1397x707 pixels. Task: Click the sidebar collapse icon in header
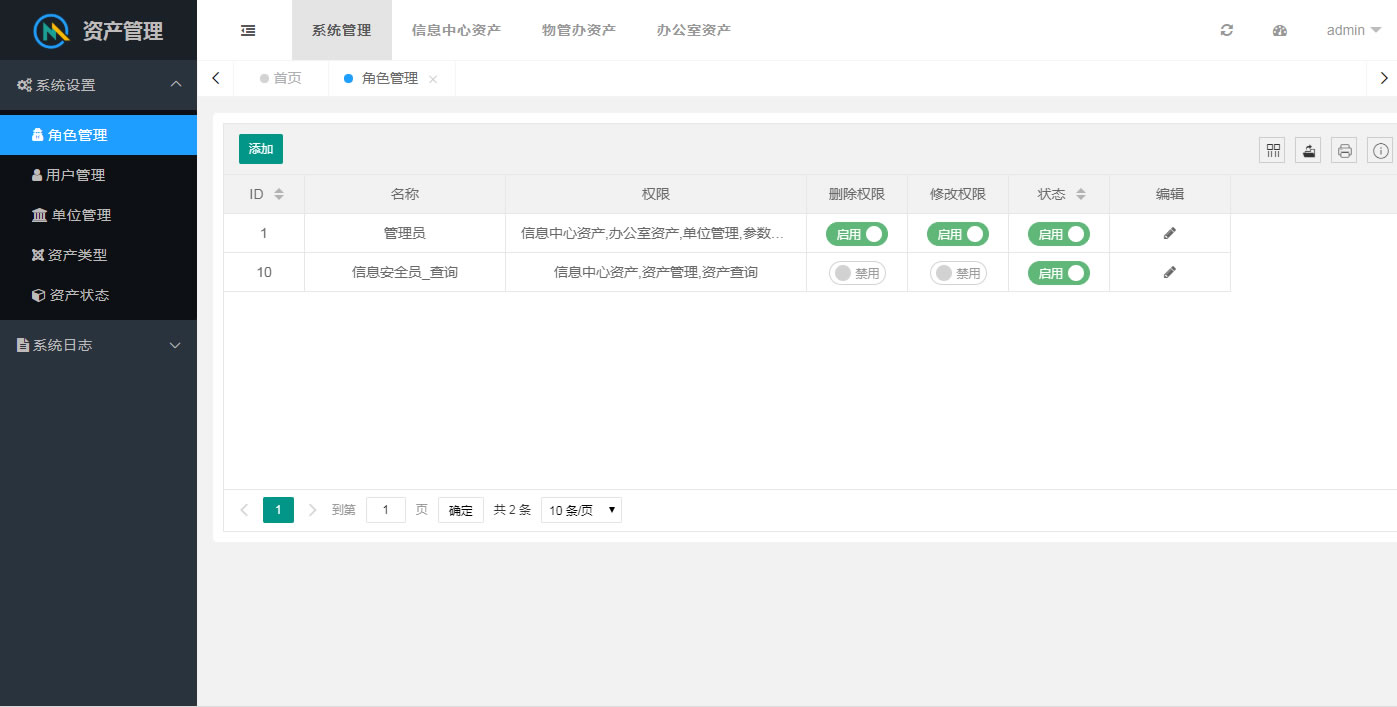248,30
